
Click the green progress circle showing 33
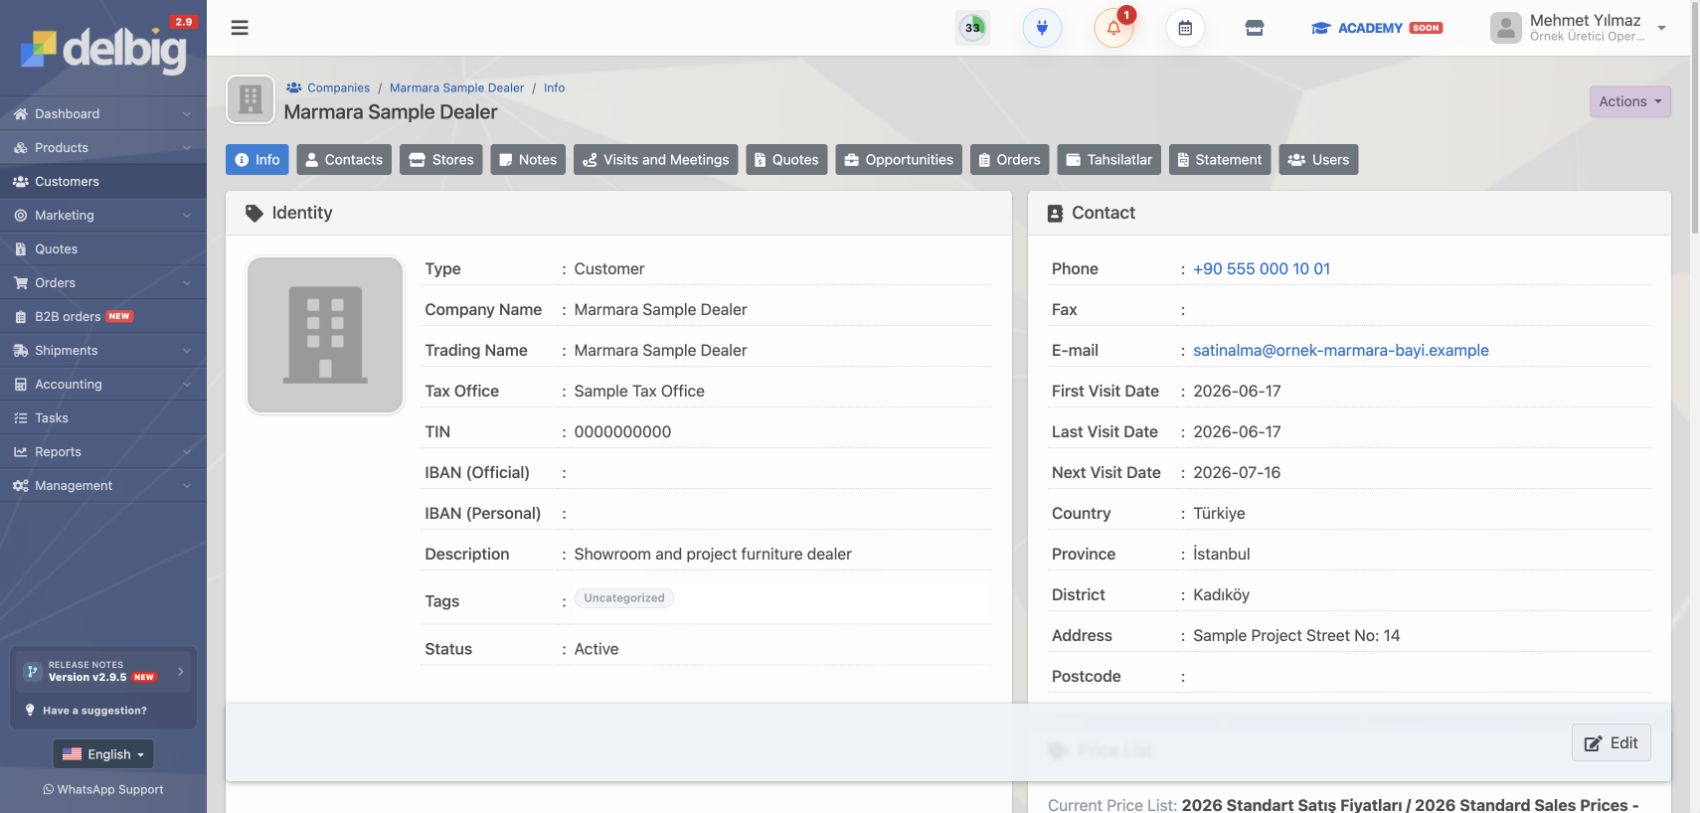[x=972, y=28]
